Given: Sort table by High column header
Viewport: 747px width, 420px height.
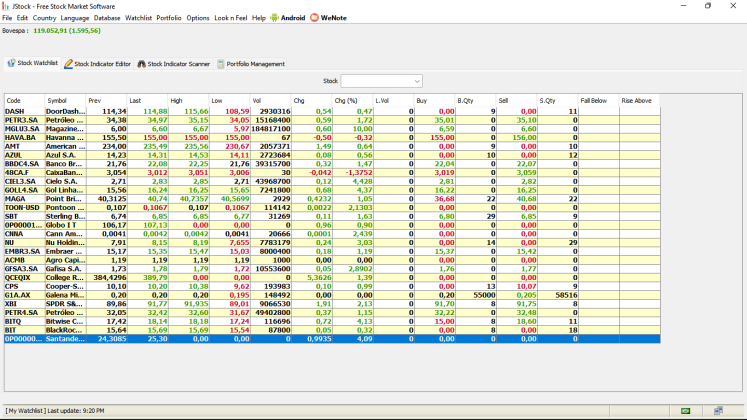Looking at the screenshot, I should (189, 100).
